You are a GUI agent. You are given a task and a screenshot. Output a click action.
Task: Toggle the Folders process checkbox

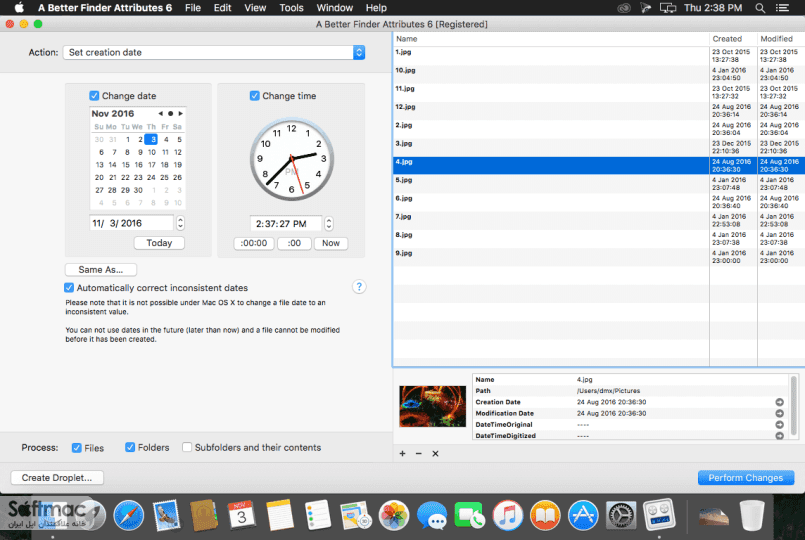tap(130, 447)
